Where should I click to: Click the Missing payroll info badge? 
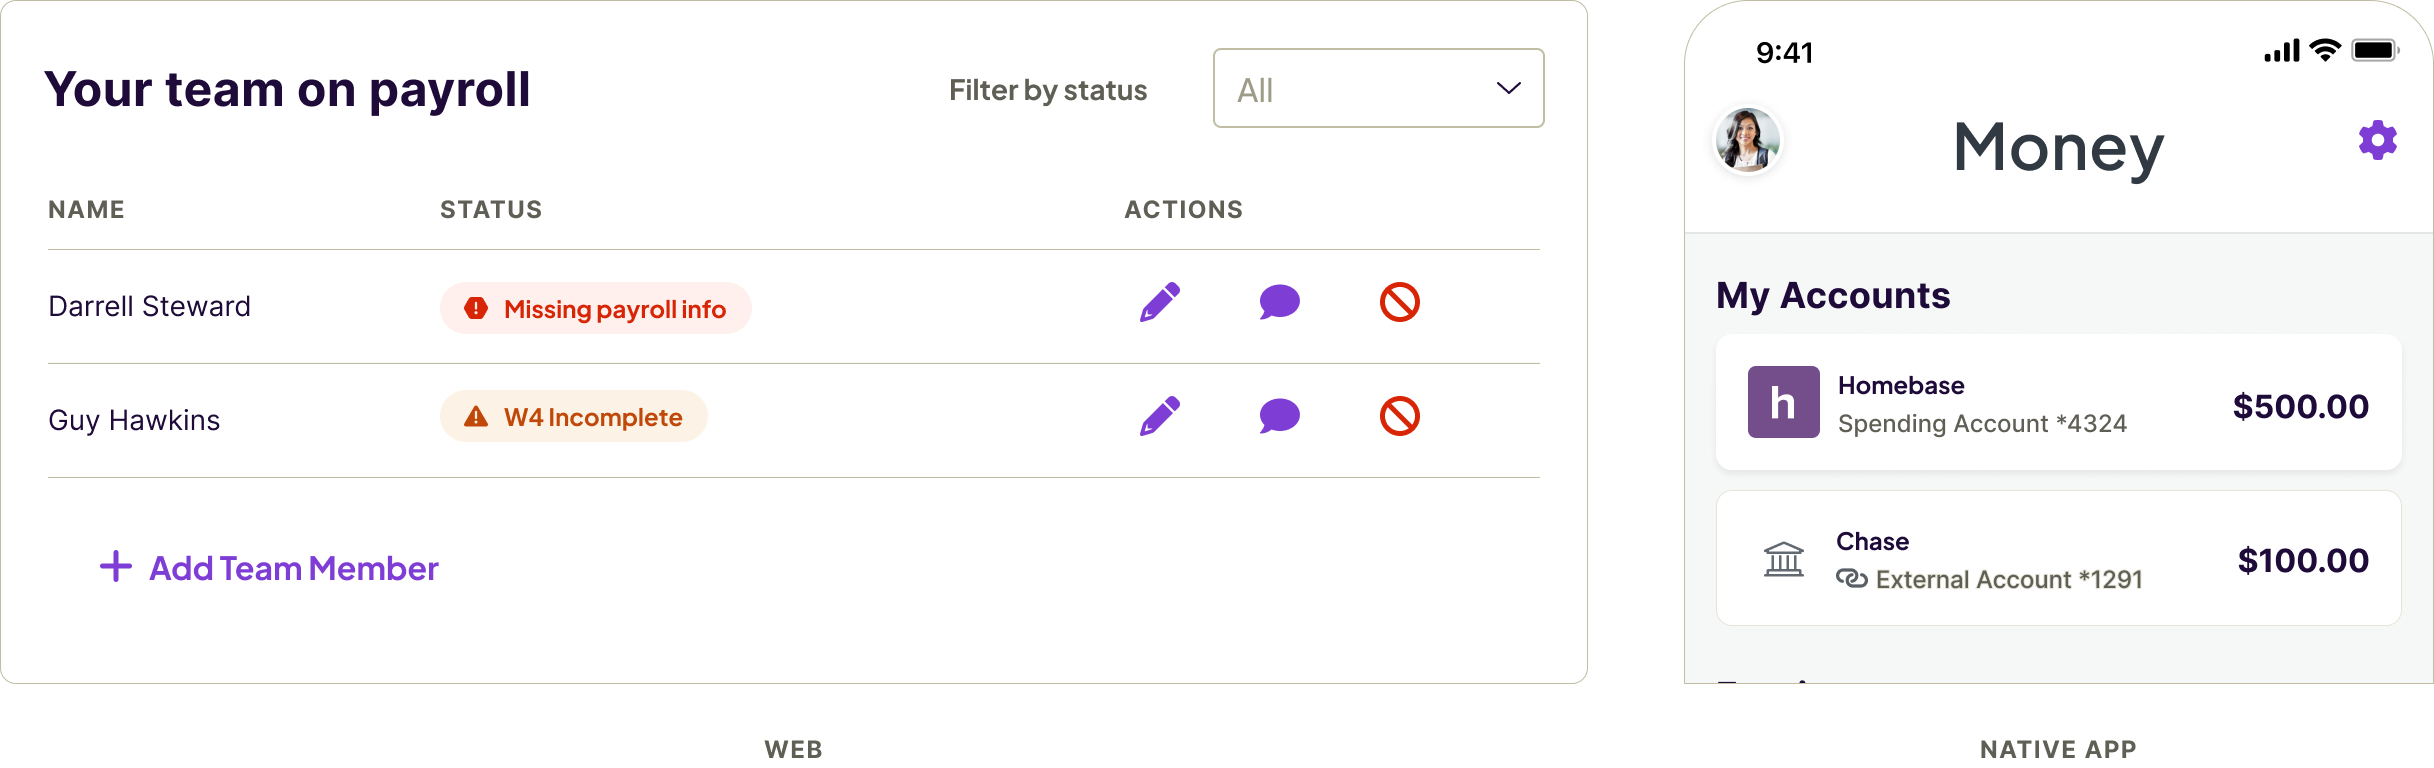(x=596, y=308)
